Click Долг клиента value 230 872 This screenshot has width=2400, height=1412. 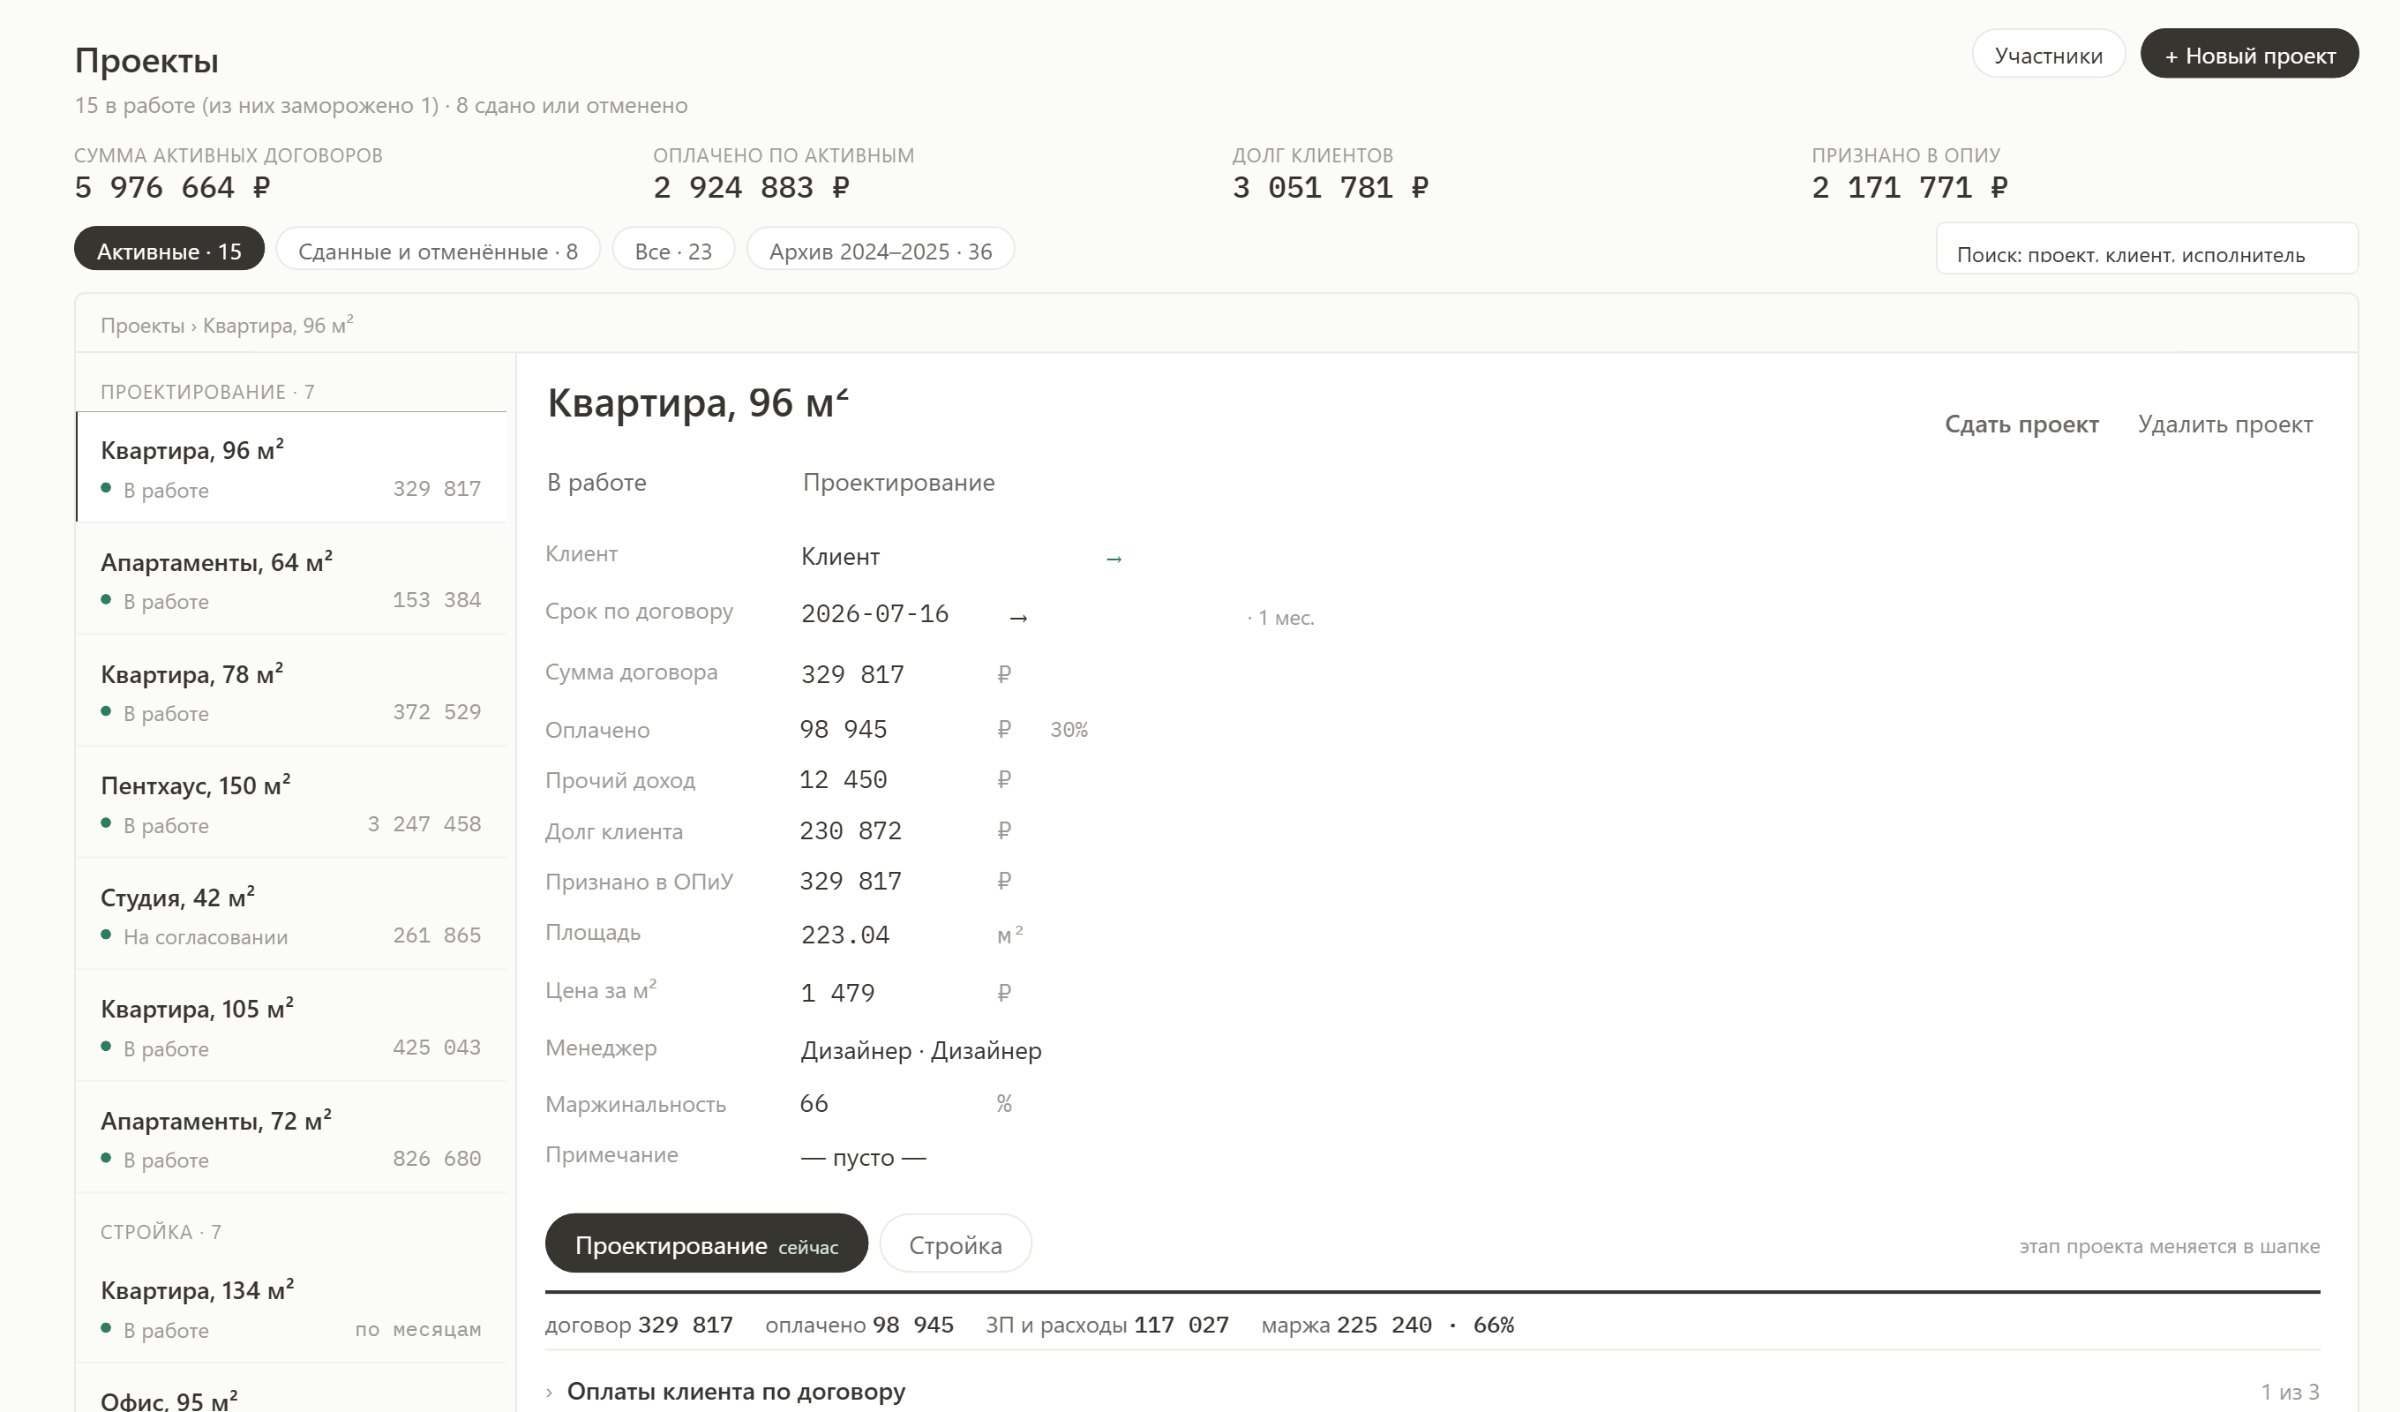[x=851, y=831]
